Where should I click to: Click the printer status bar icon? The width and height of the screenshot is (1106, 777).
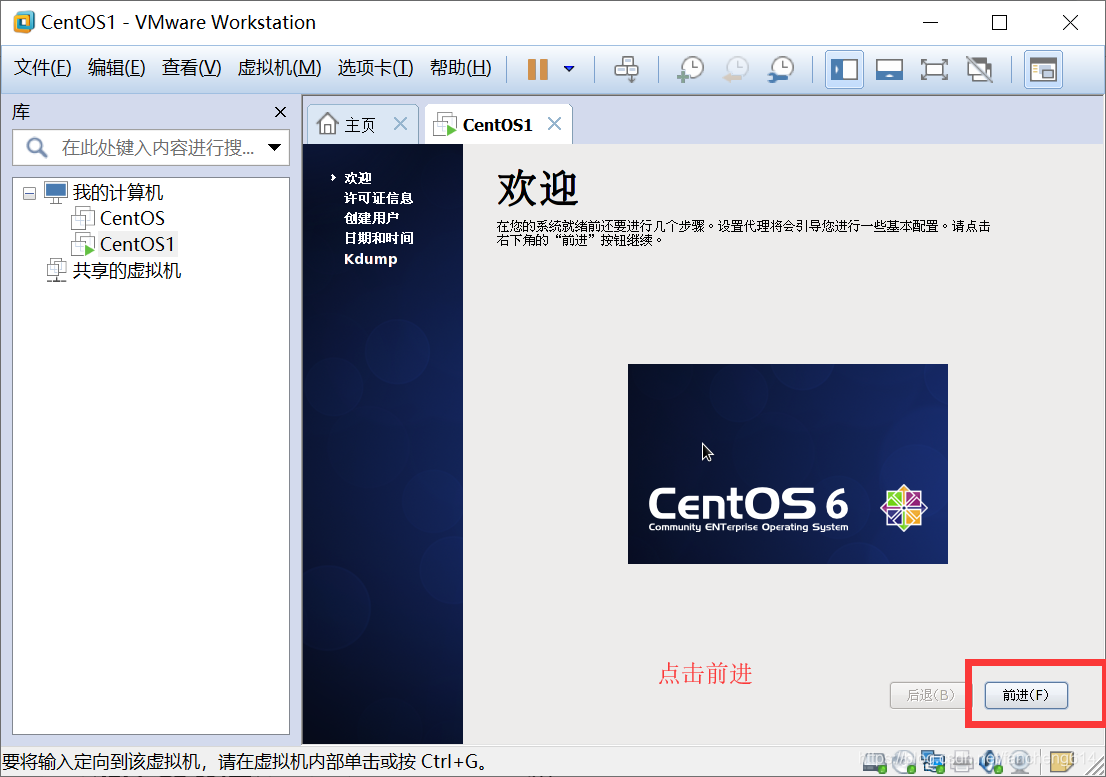coord(962,761)
